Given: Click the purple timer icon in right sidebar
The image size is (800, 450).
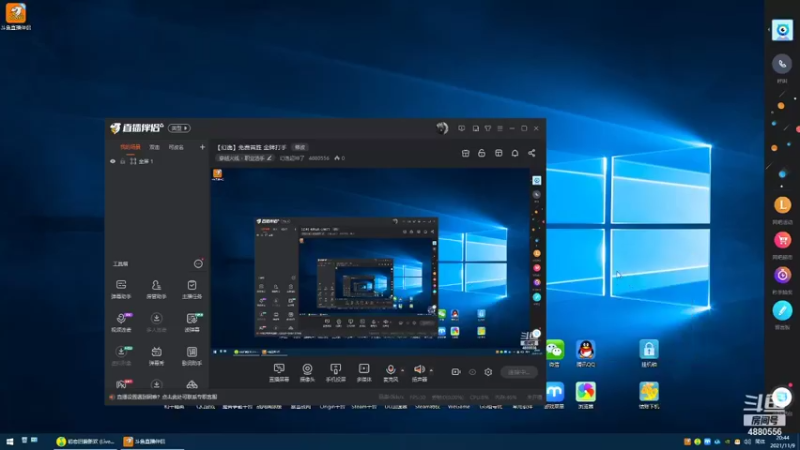Looking at the screenshot, I should (782, 276).
